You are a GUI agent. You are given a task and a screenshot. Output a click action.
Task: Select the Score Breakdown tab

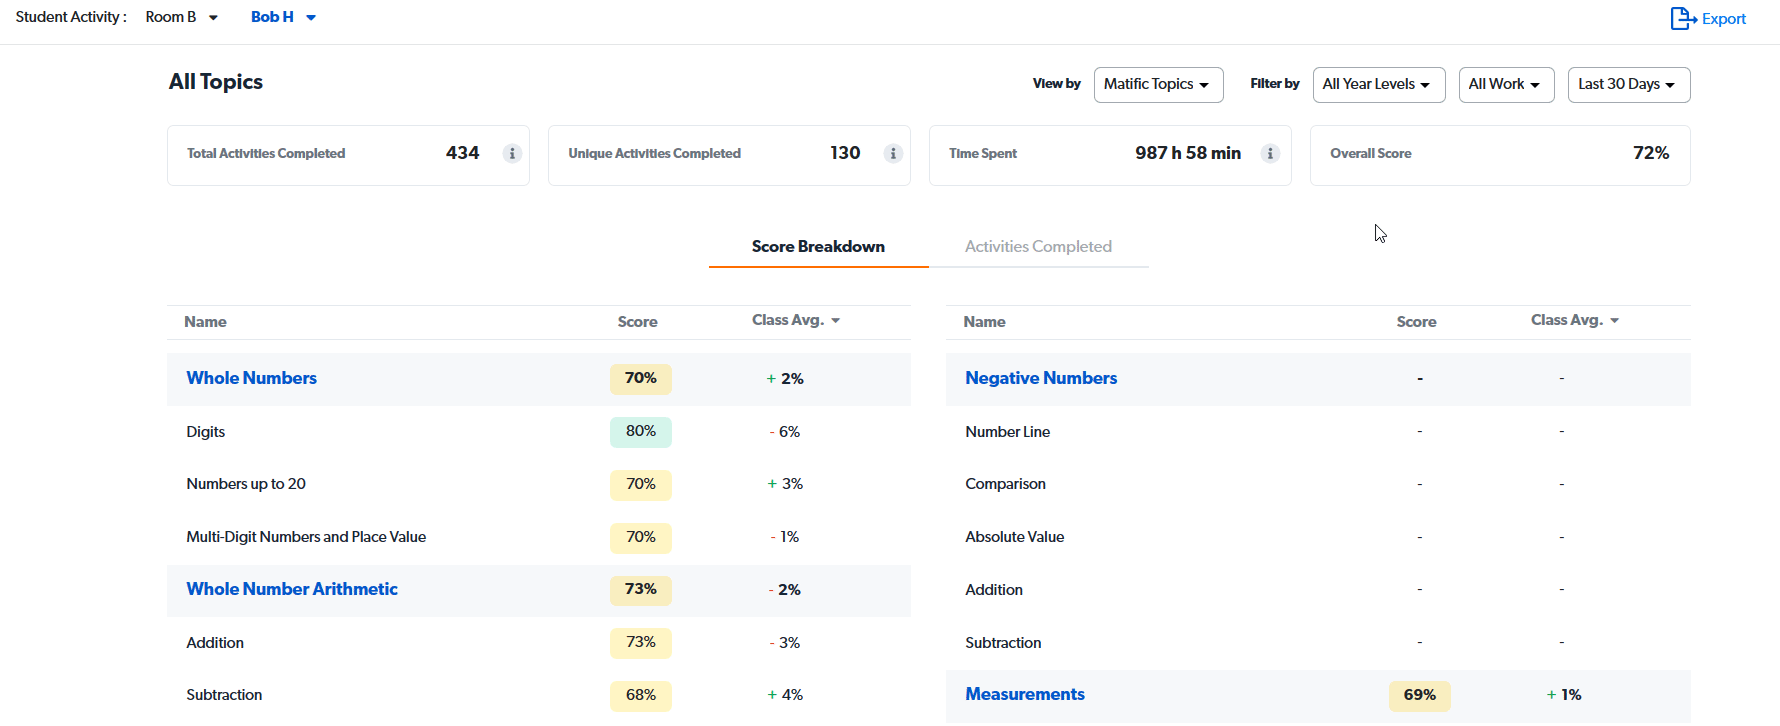point(818,247)
